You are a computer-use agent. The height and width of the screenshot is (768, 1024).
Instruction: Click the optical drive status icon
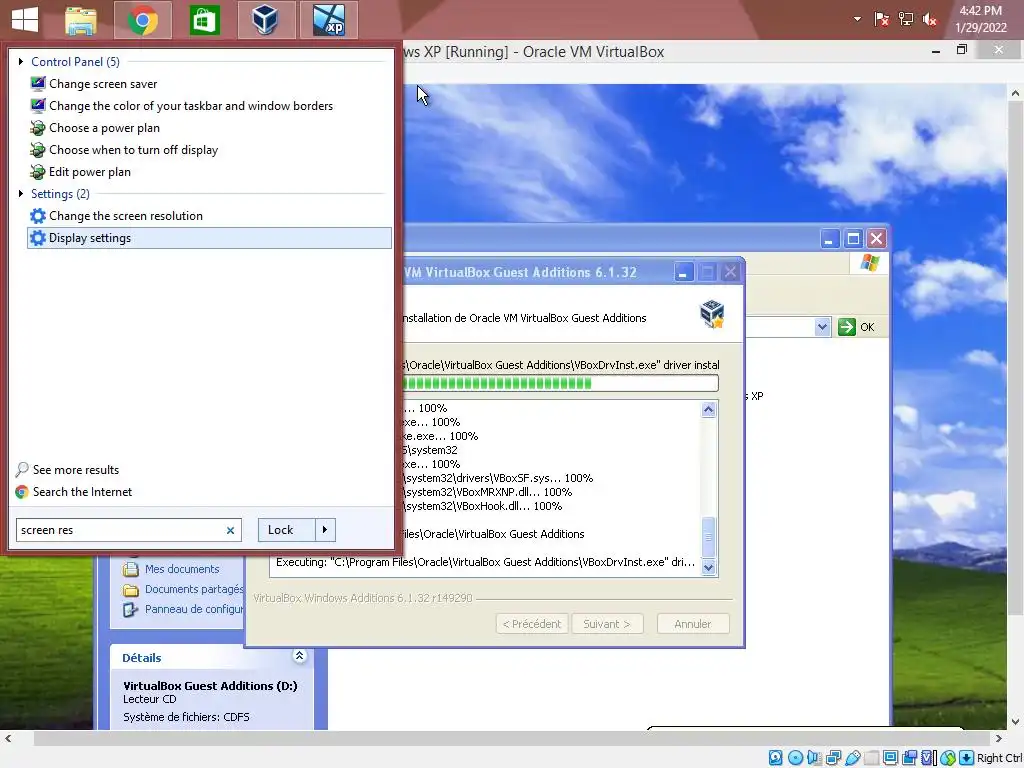pyautogui.click(x=795, y=758)
